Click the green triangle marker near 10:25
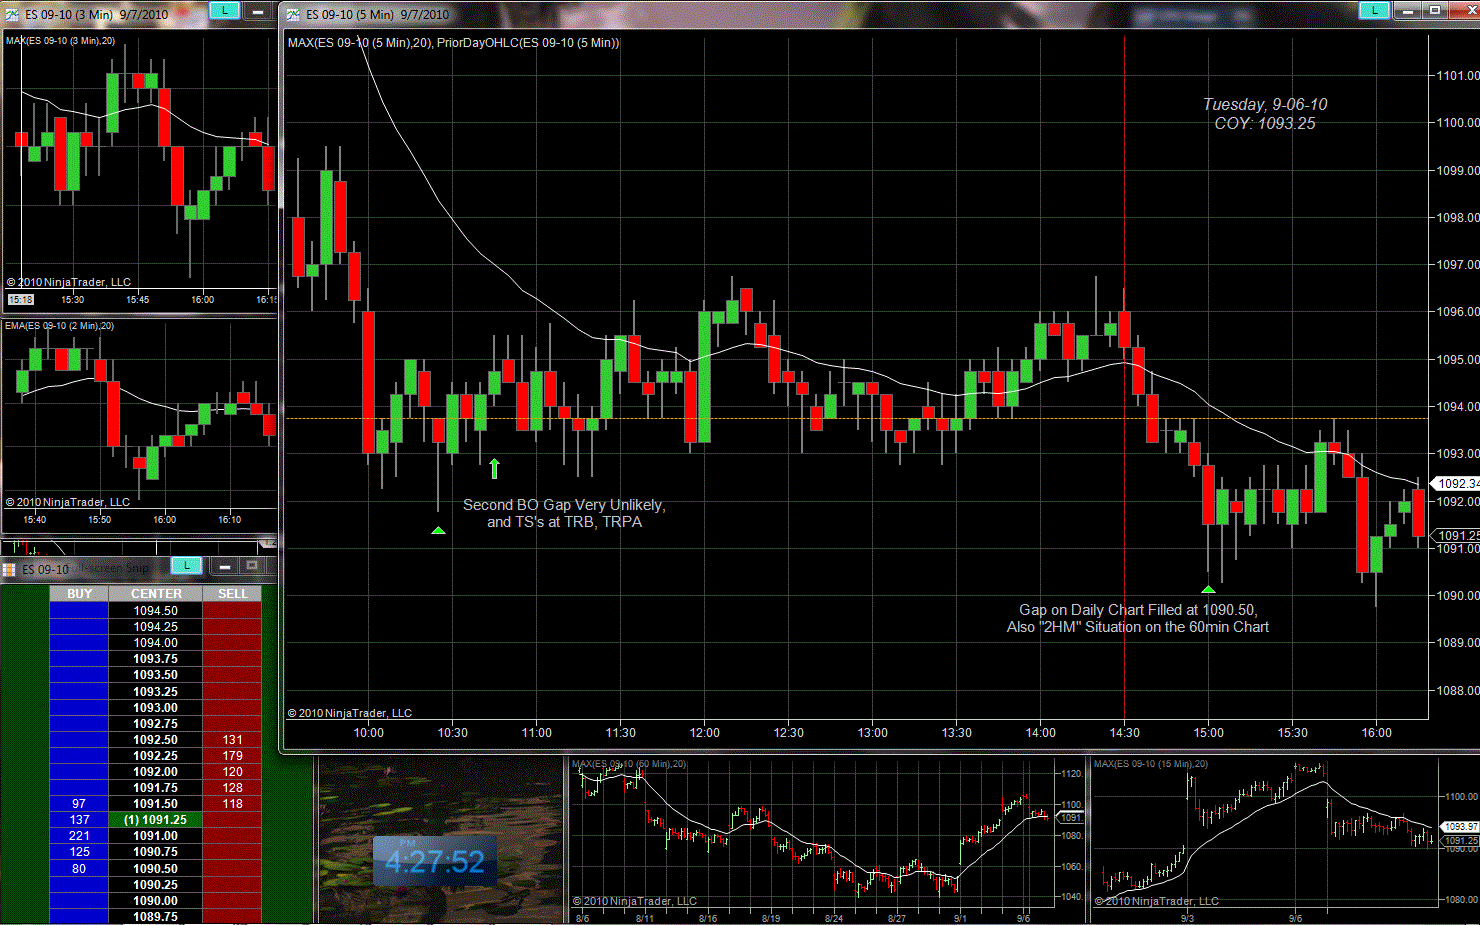This screenshot has height=925, width=1480. 438,530
